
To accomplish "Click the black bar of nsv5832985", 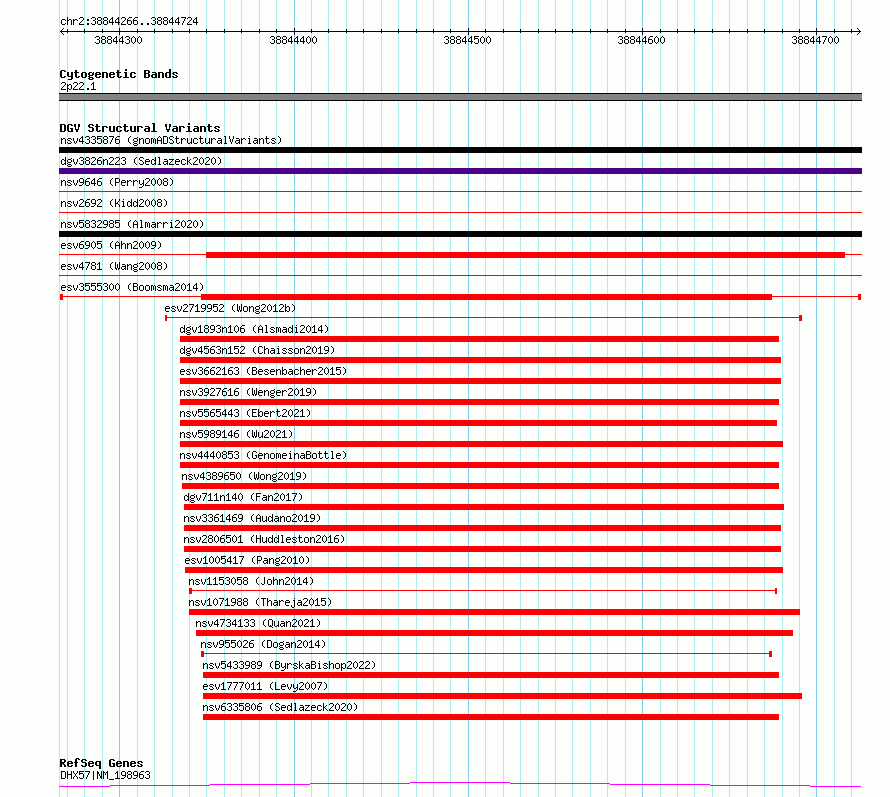I will pyautogui.click(x=460, y=234).
